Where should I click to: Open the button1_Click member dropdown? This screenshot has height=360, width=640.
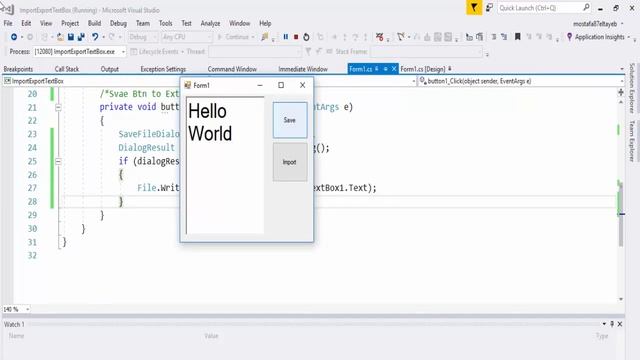[520, 81]
